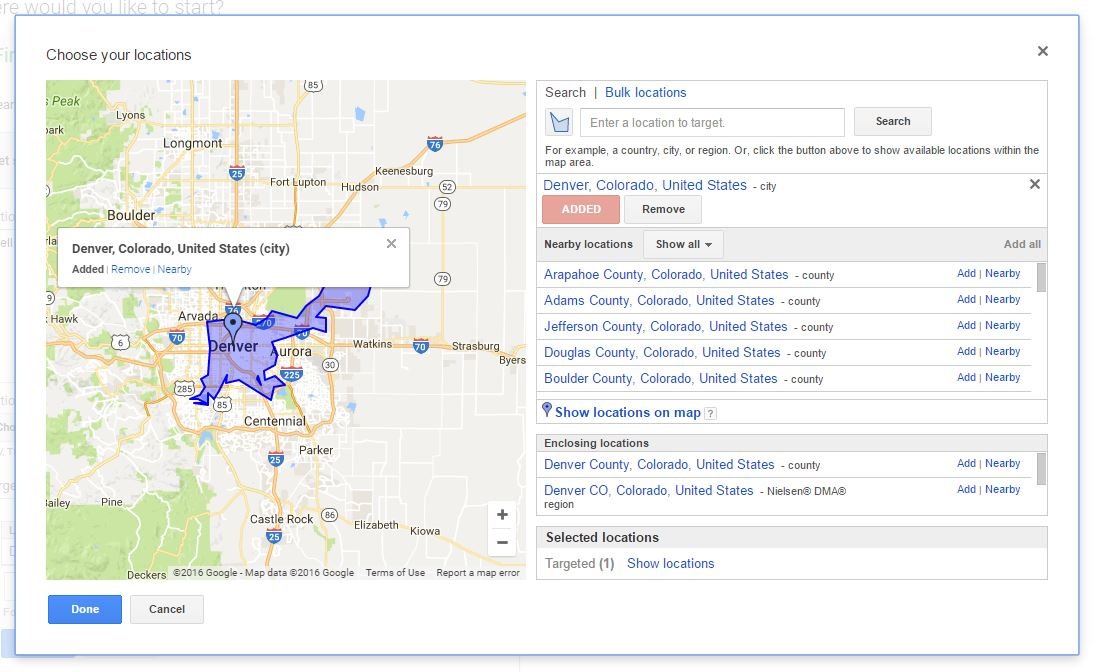Dismiss the Denver info window on the map
Image resolution: width=1102 pixels, height=672 pixels.
pyautogui.click(x=391, y=243)
